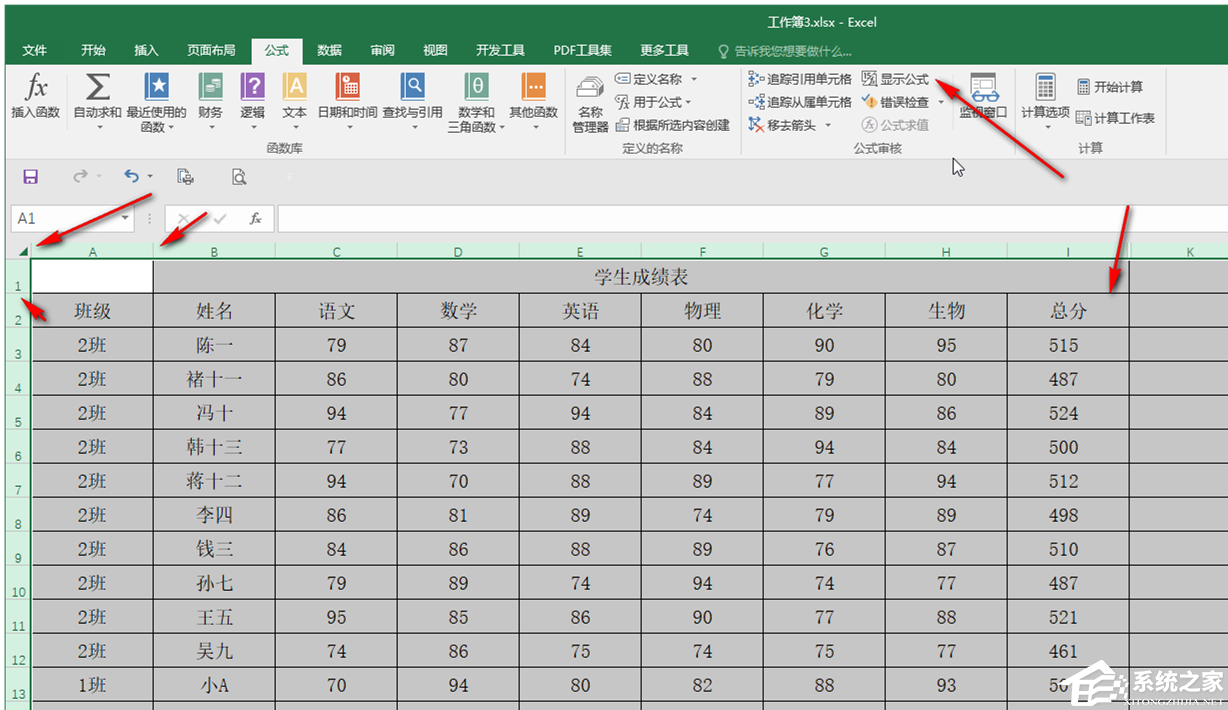Image resolution: width=1228 pixels, height=710 pixels.
Task: Open the Name Box dropdown arrow
Action: click(125, 218)
